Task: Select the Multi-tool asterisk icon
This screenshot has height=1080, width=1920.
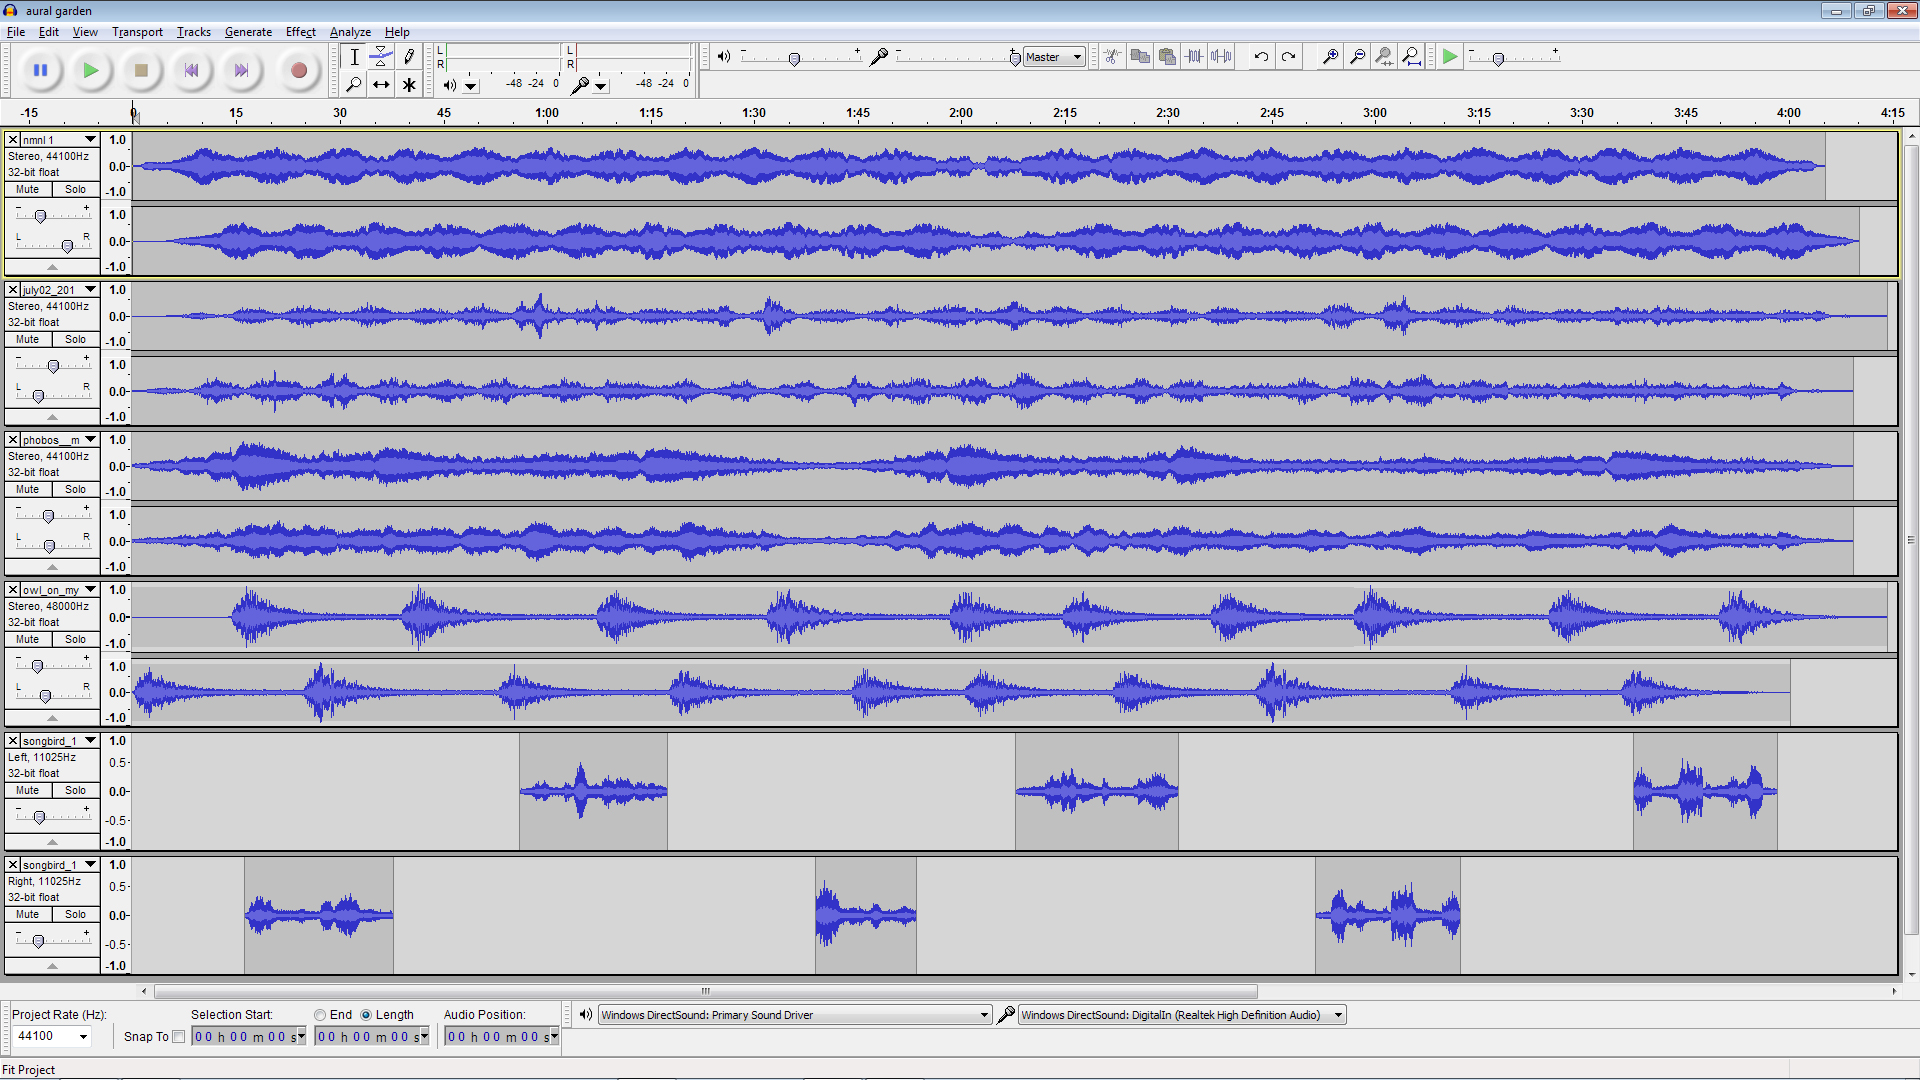Action: click(x=408, y=85)
